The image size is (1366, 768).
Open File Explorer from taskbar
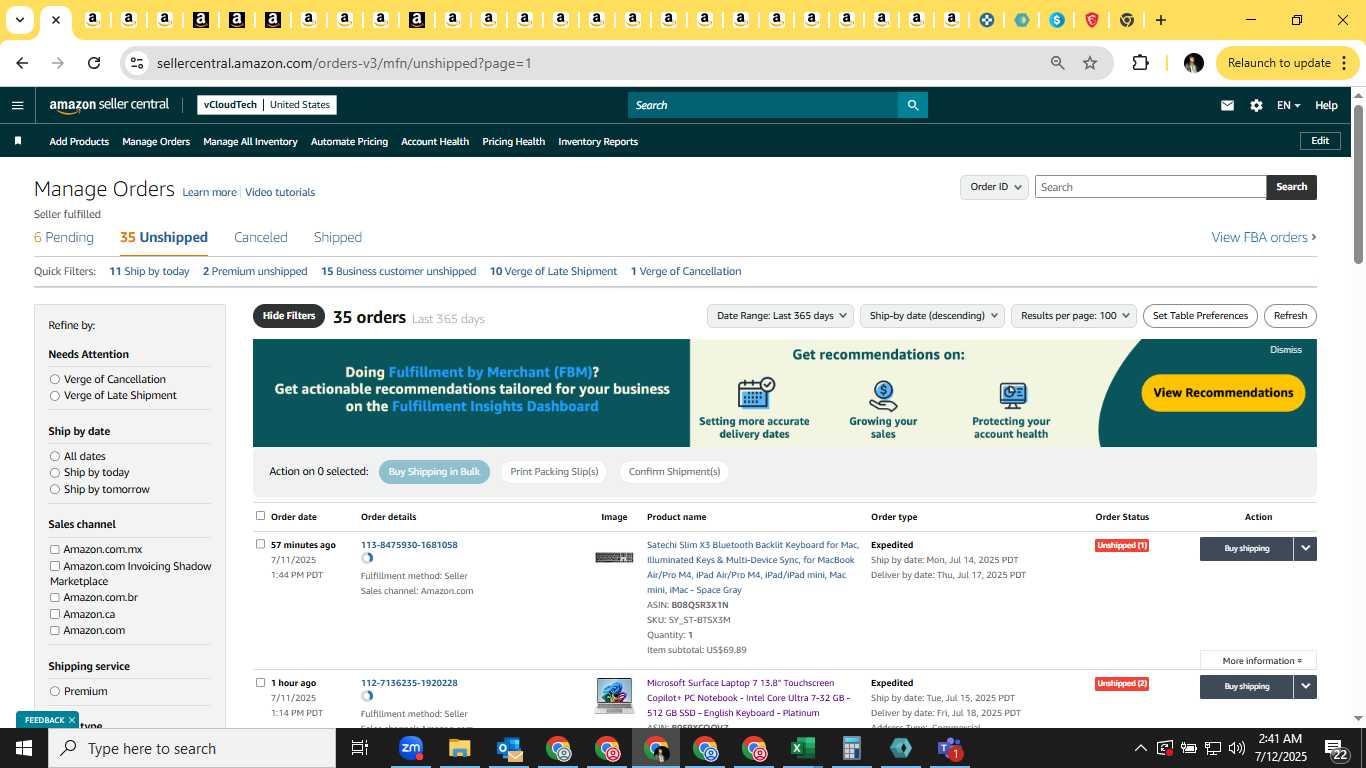(x=459, y=748)
